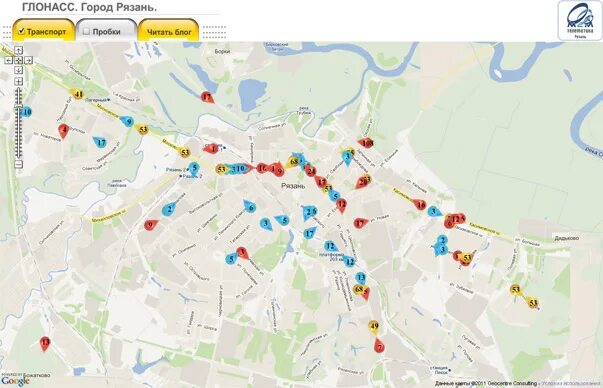Select red route 9 marker beside blue 2
Image resolution: width=603 pixels, height=388 pixels.
point(151,225)
